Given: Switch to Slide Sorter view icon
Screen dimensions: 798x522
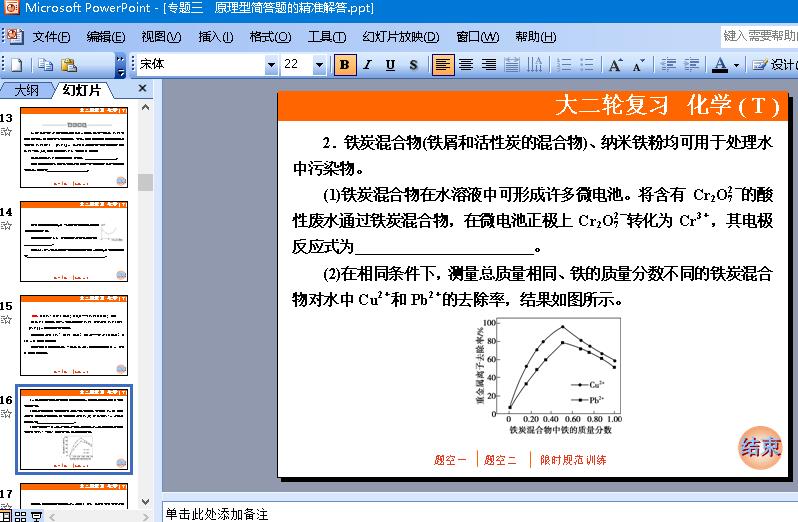Looking at the screenshot, I should click(20, 516).
